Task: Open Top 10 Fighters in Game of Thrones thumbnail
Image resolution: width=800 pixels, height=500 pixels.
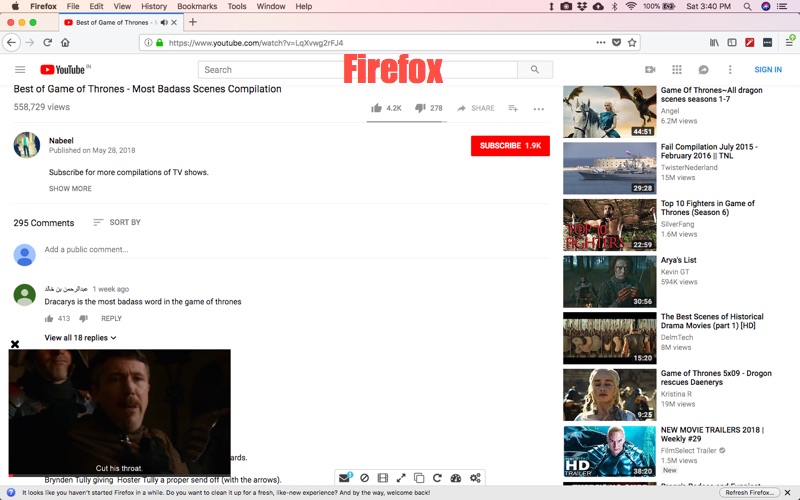Action: click(610, 225)
